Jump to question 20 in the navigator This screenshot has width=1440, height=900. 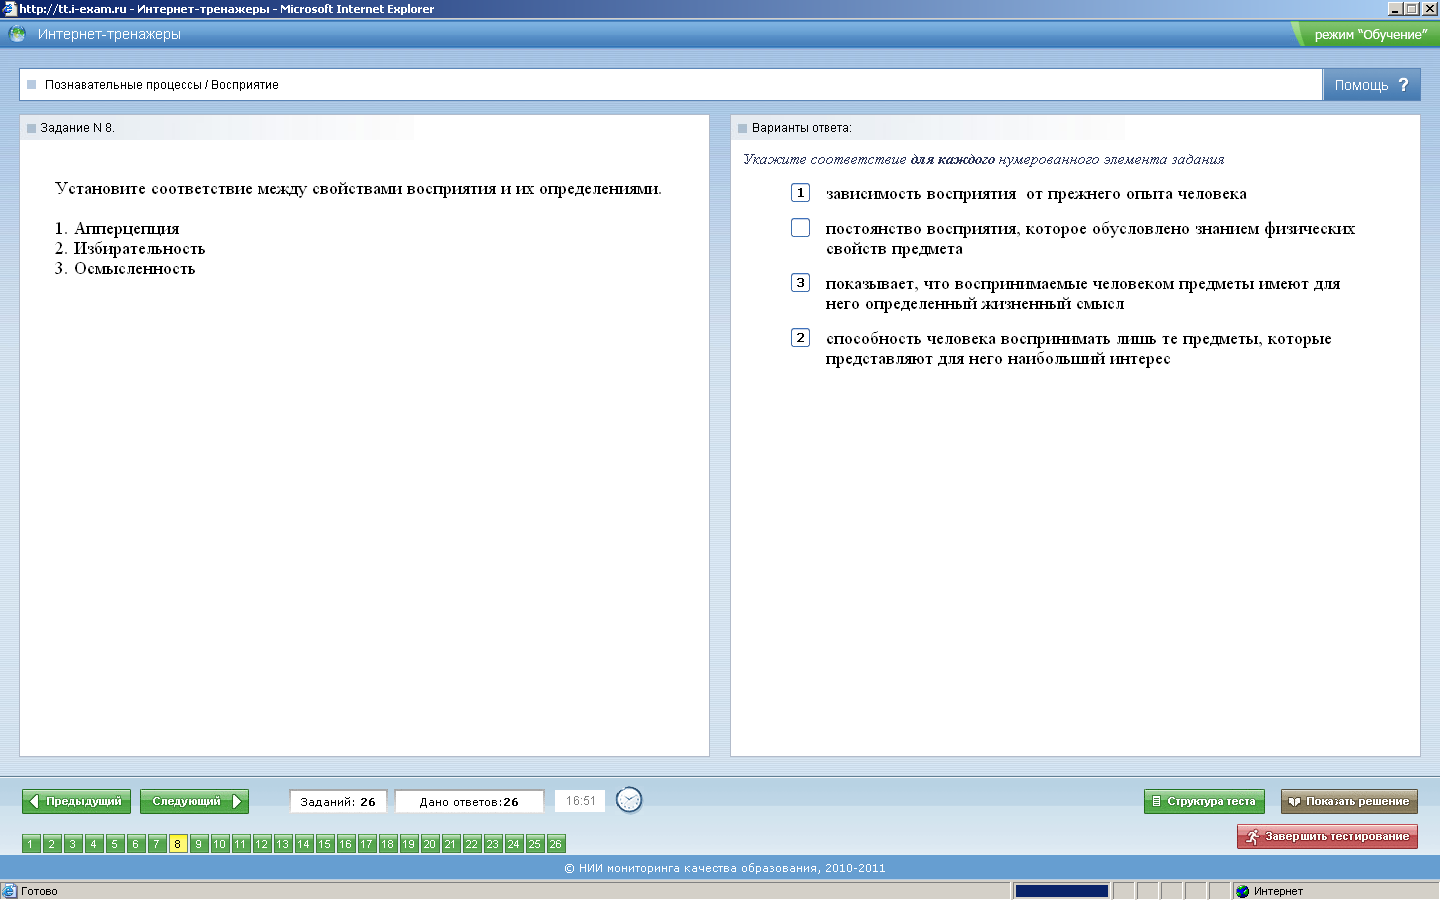[x=430, y=844]
